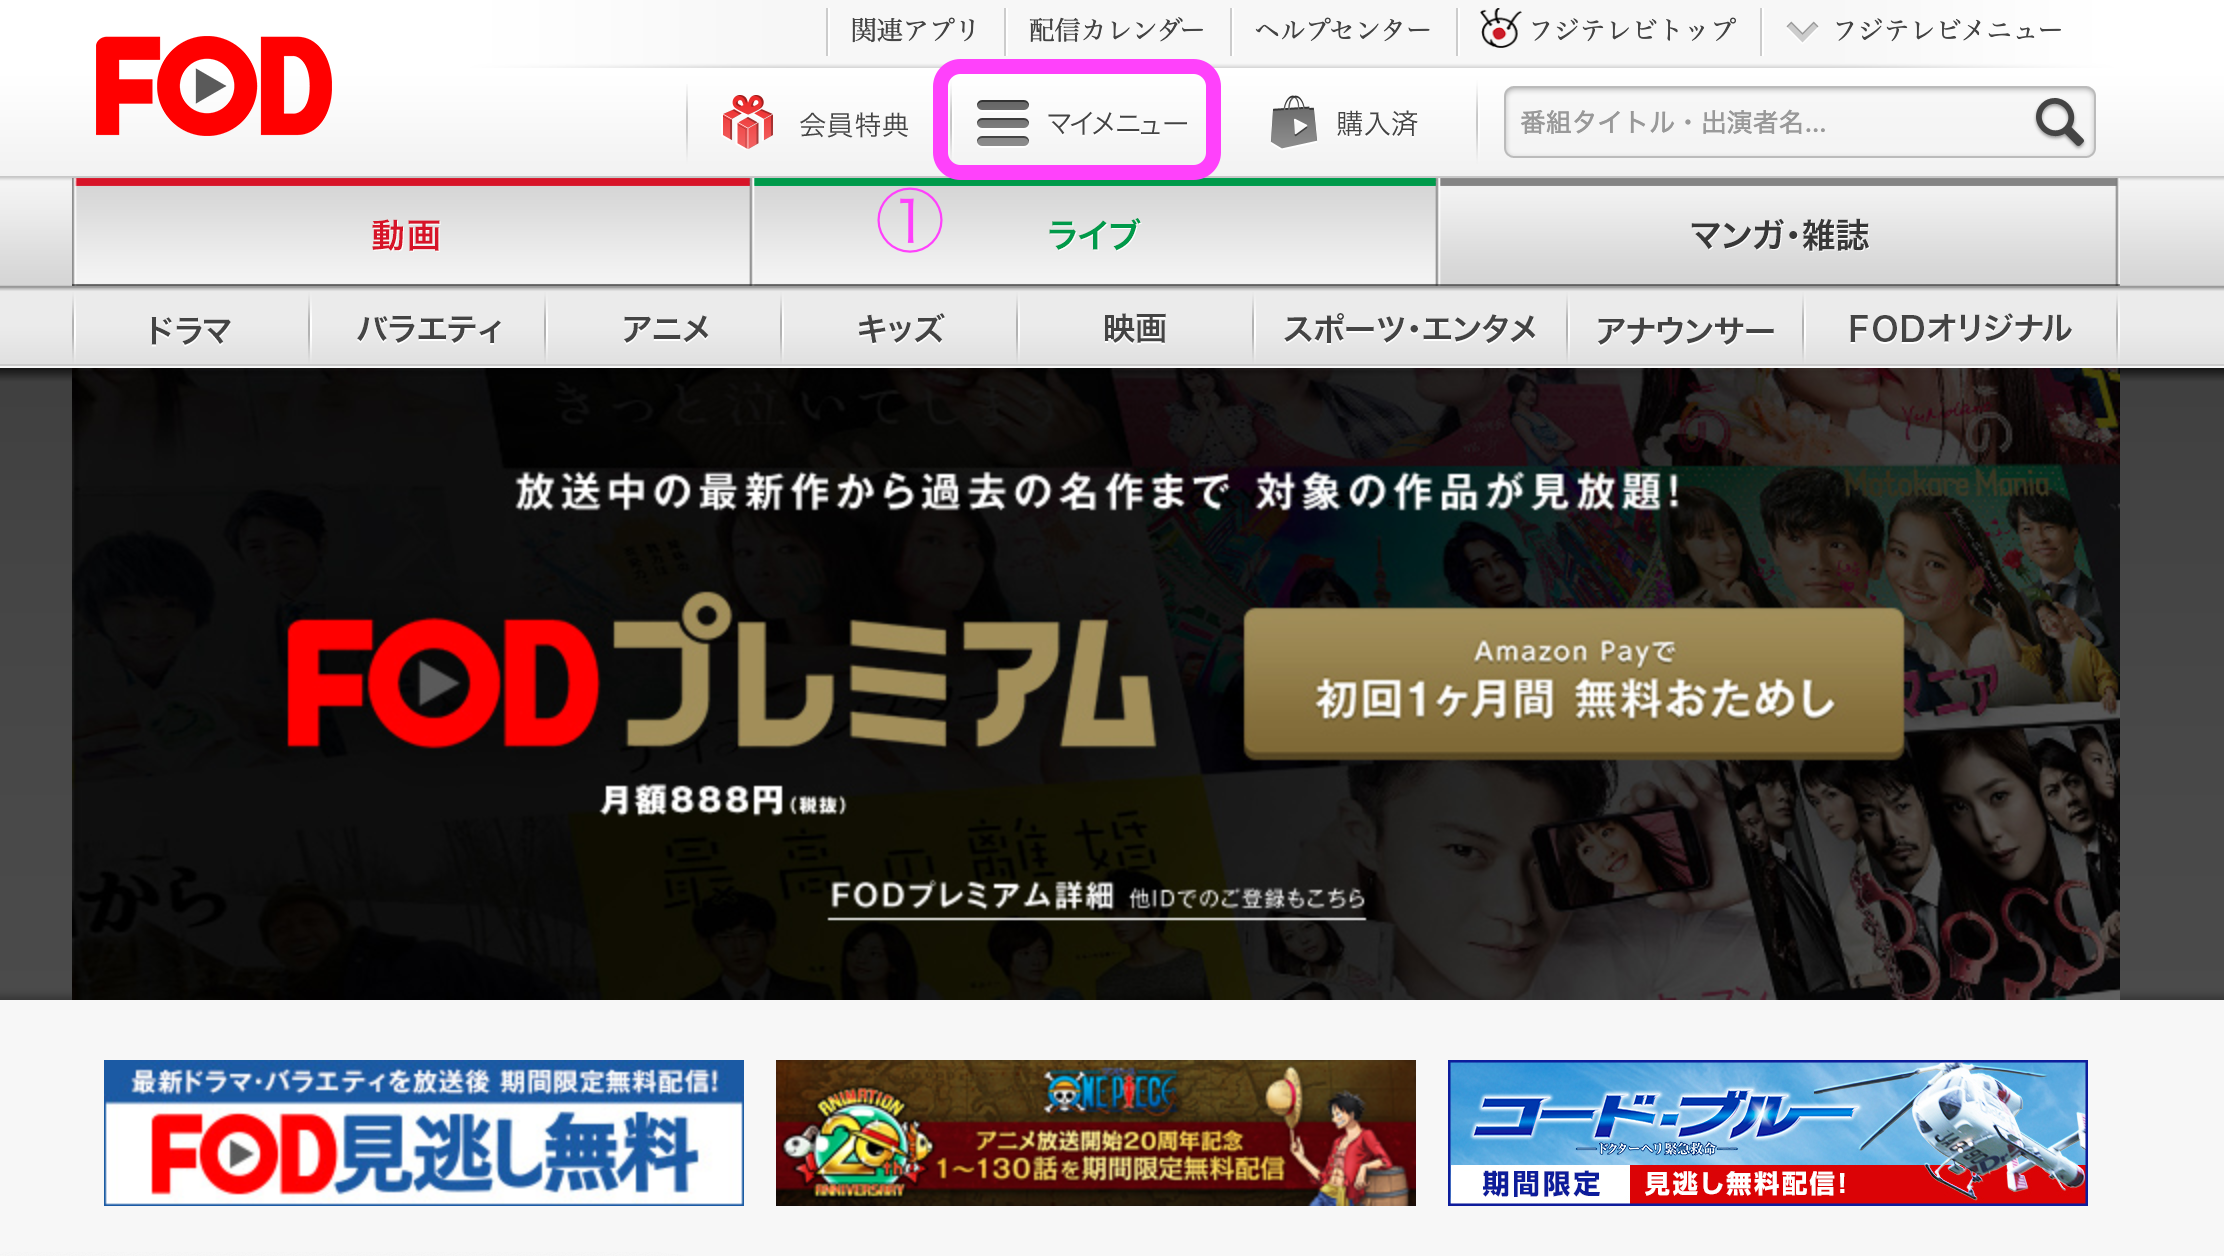2224x1256 pixels.
Task: Open the マイメニュー hamburger icon
Action: click(1002, 123)
